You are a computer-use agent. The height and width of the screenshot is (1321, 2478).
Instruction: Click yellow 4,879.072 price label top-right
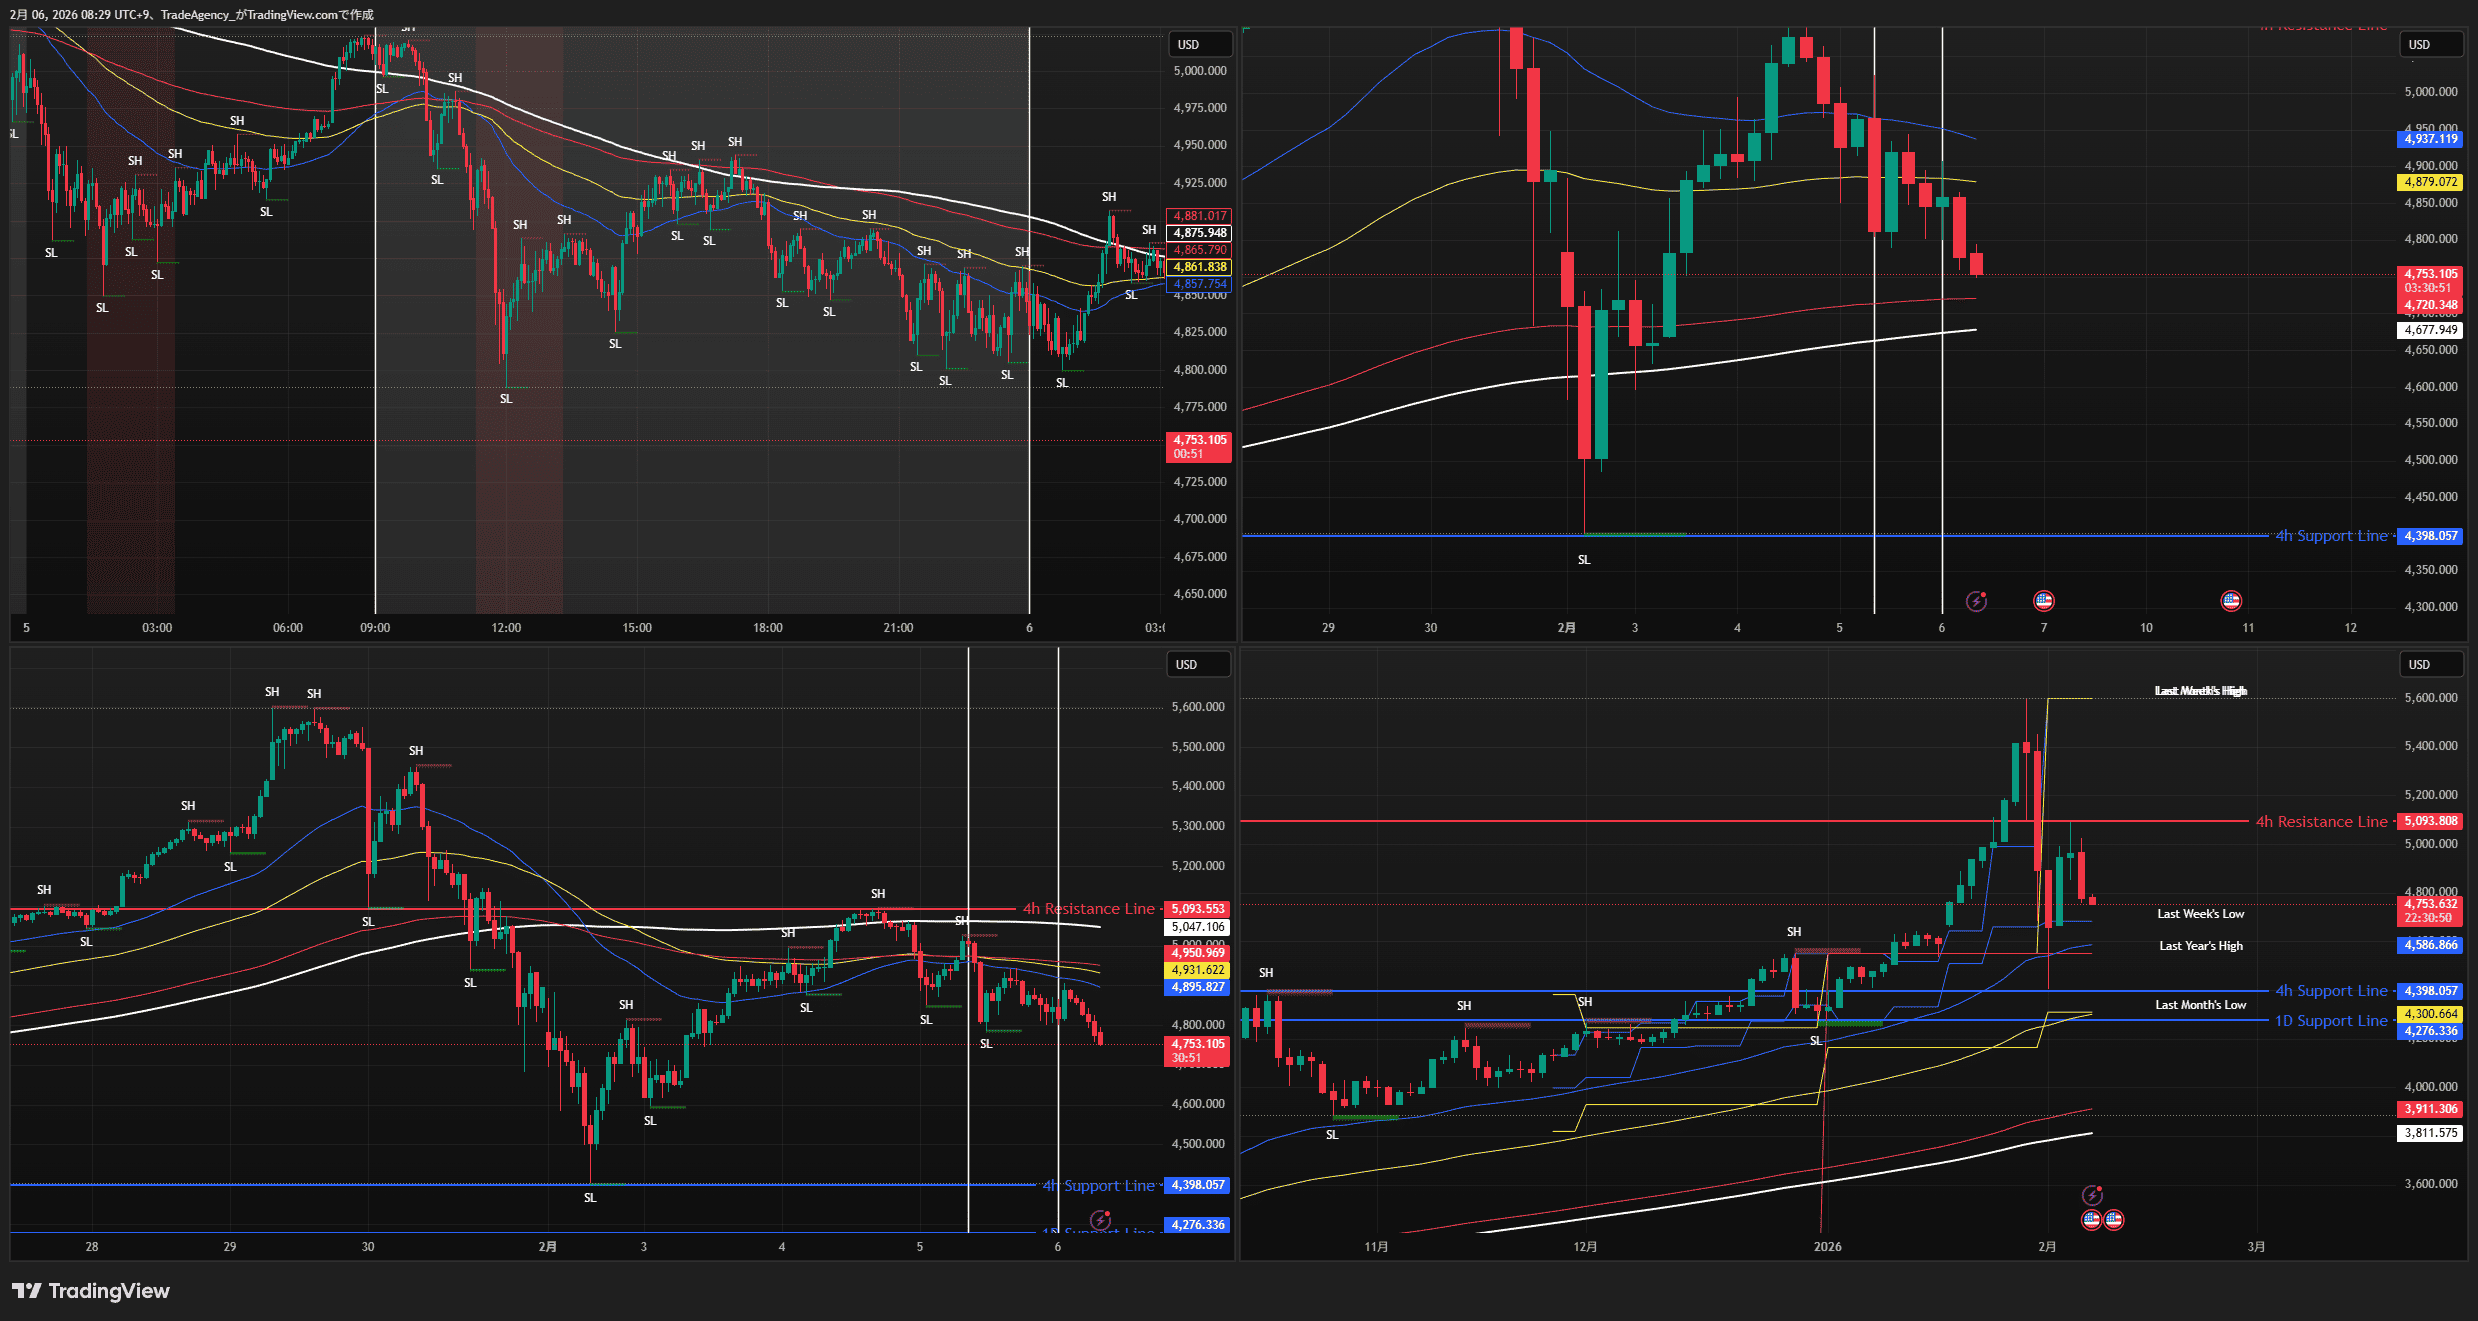2430,182
